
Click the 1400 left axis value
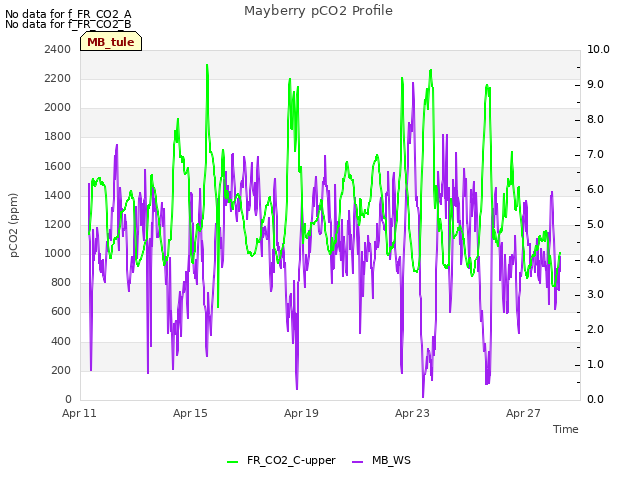point(58,195)
